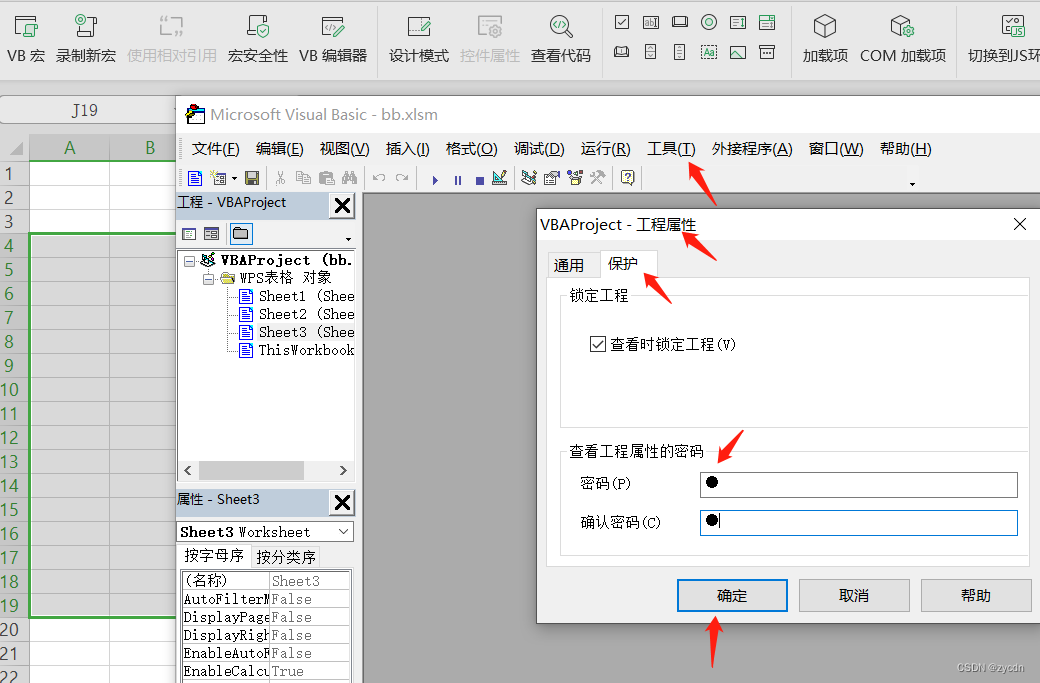This screenshot has height=683, width=1040.
Task: Insert option button control from ribbon
Action: point(709,23)
